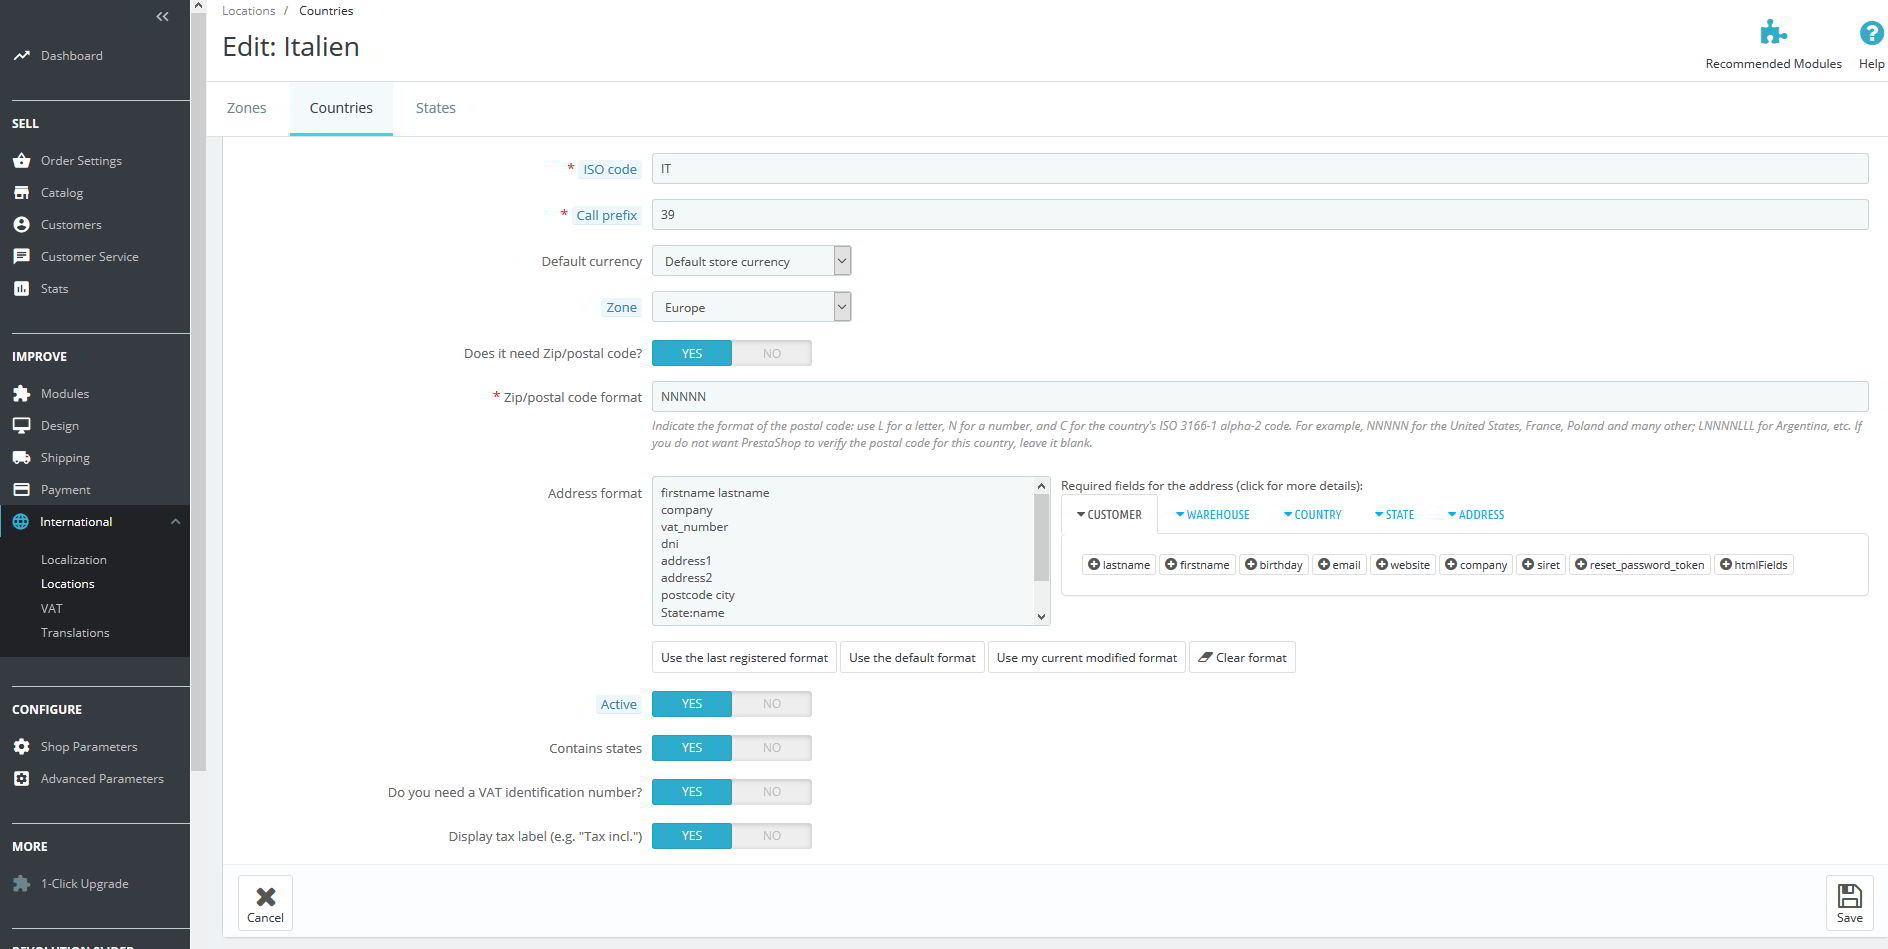Viewport: 1888px width, 949px height.
Task: Switch to the States tab
Action: (x=436, y=108)
